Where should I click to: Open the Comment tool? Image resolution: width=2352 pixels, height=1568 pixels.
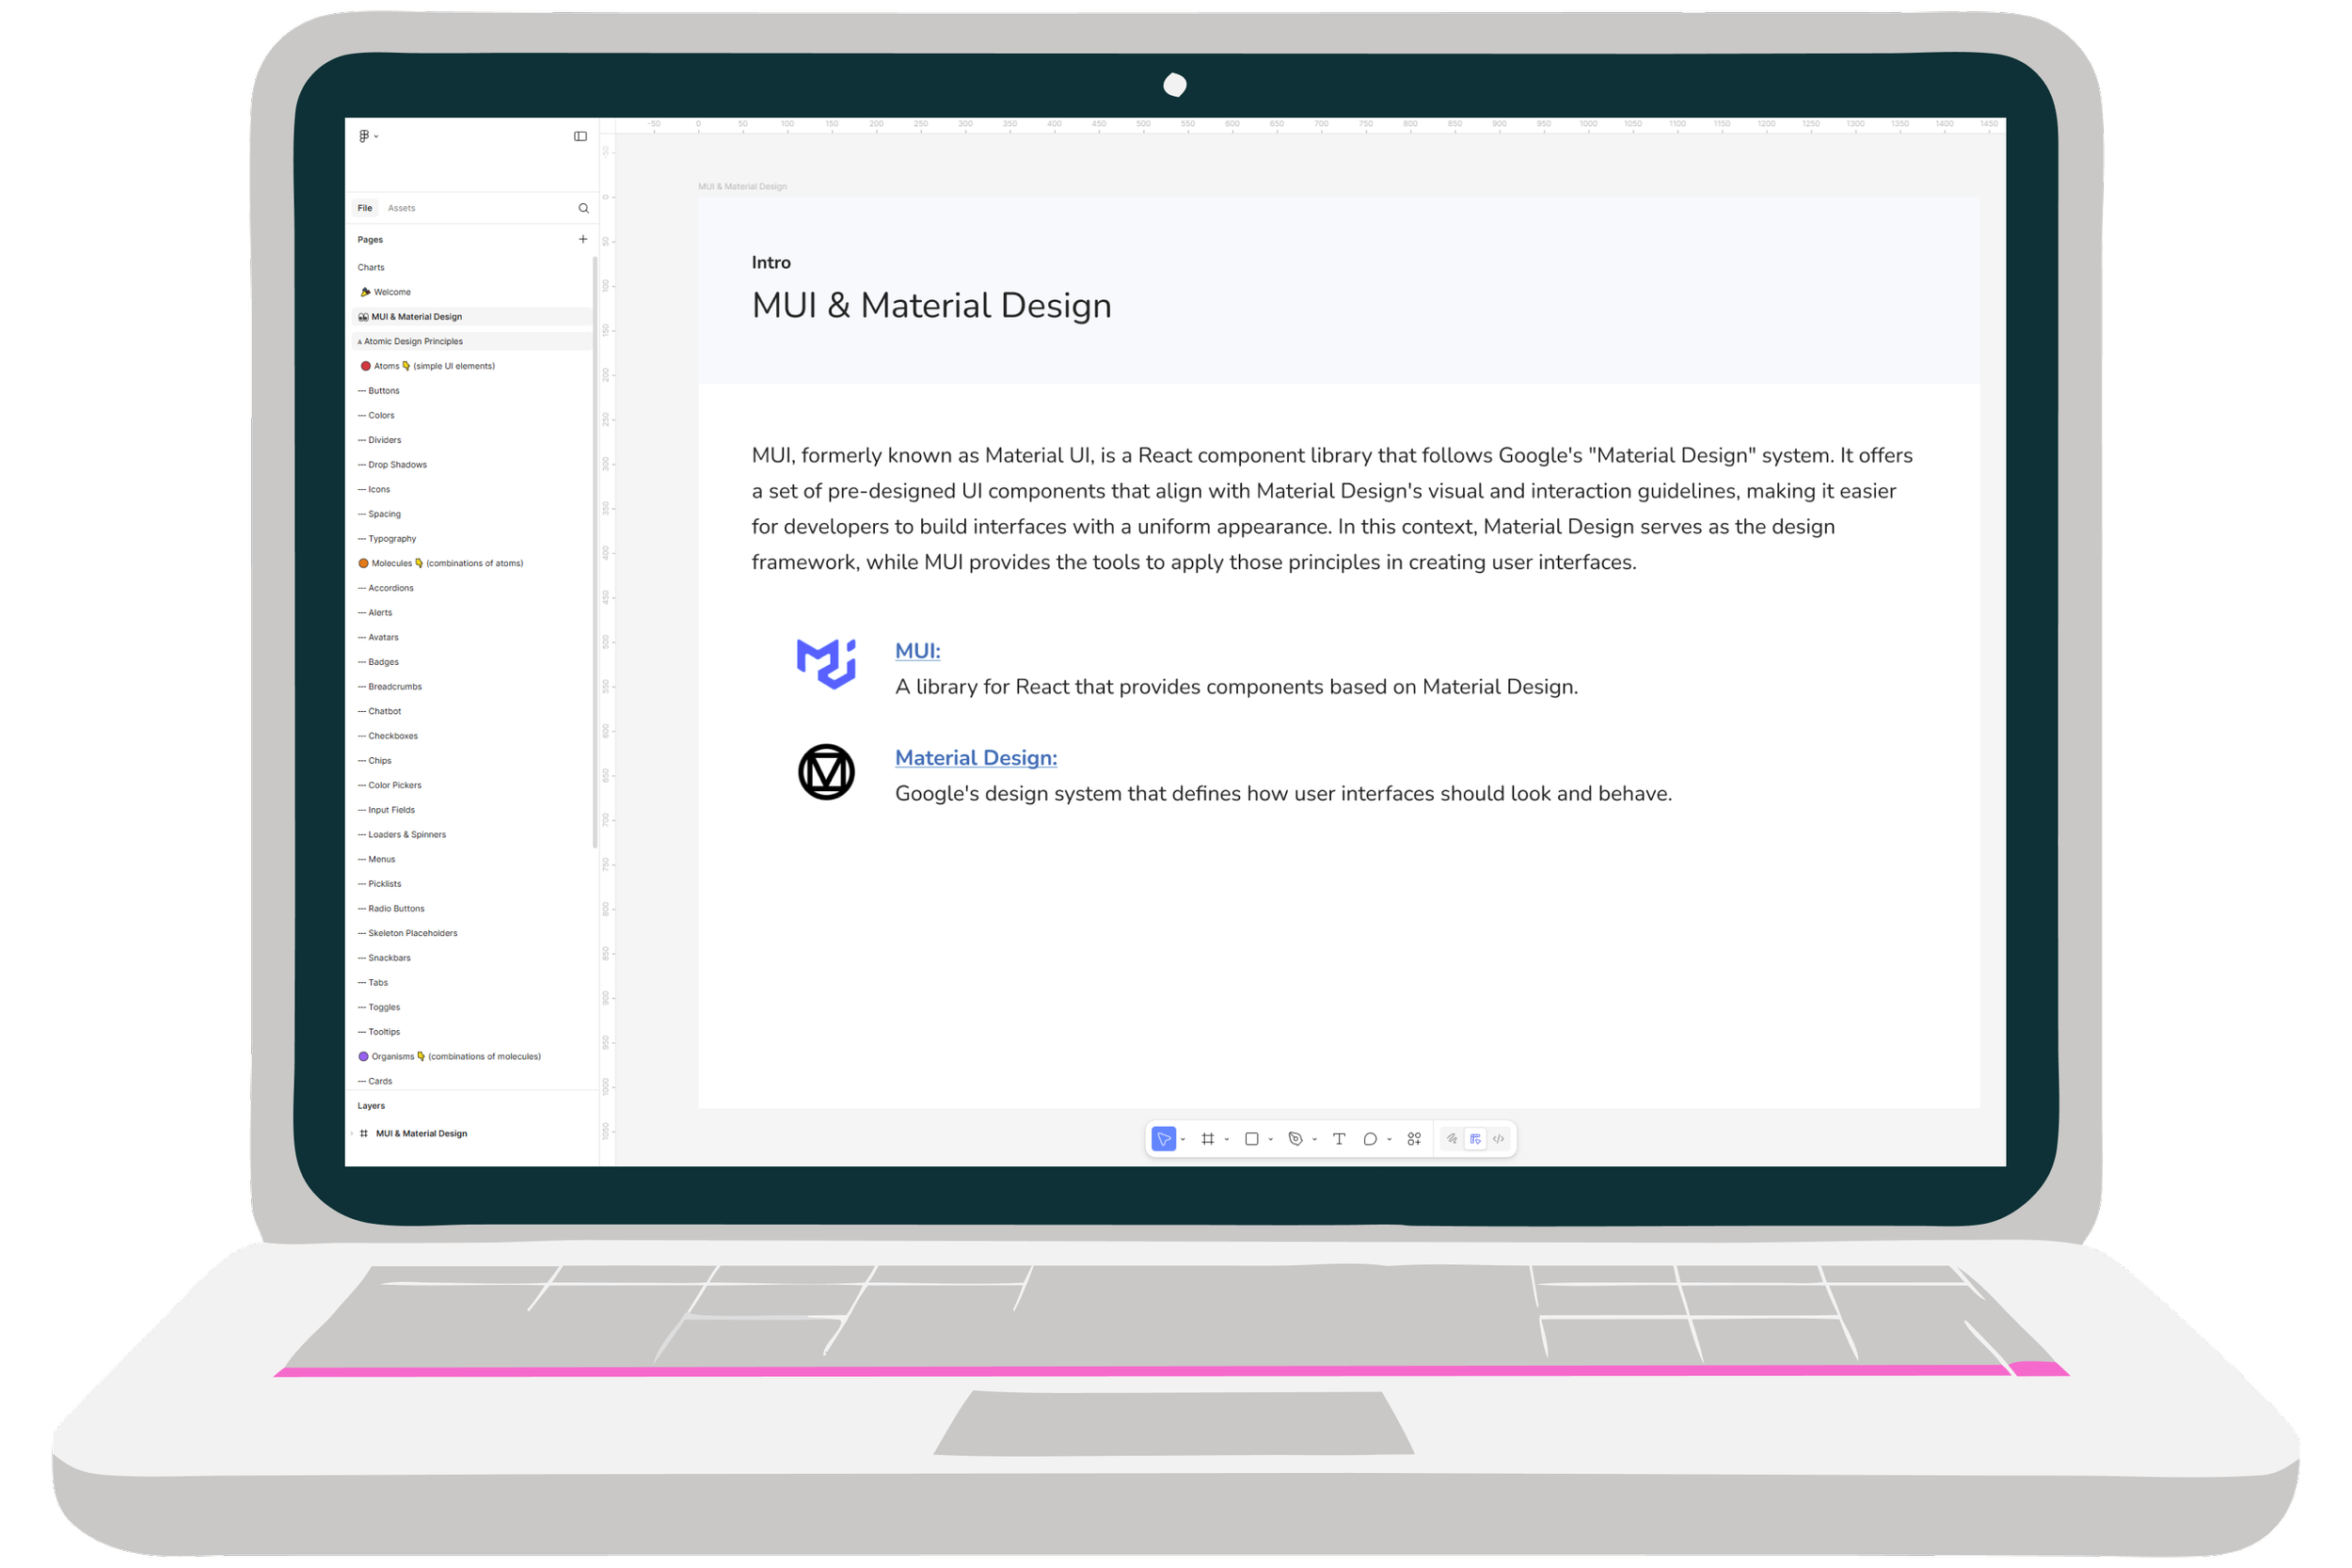(x=1372, y=1138)
